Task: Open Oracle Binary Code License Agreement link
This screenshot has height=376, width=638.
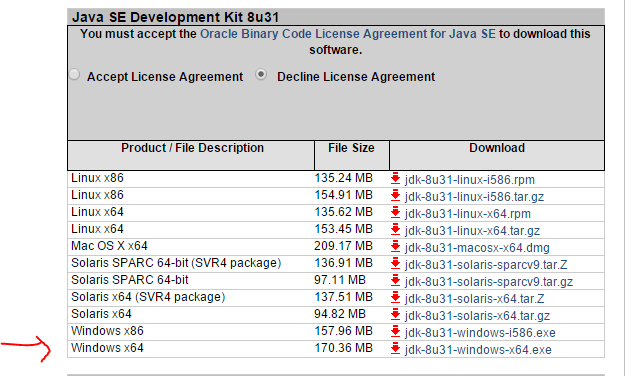Action: tap(348, 34)
